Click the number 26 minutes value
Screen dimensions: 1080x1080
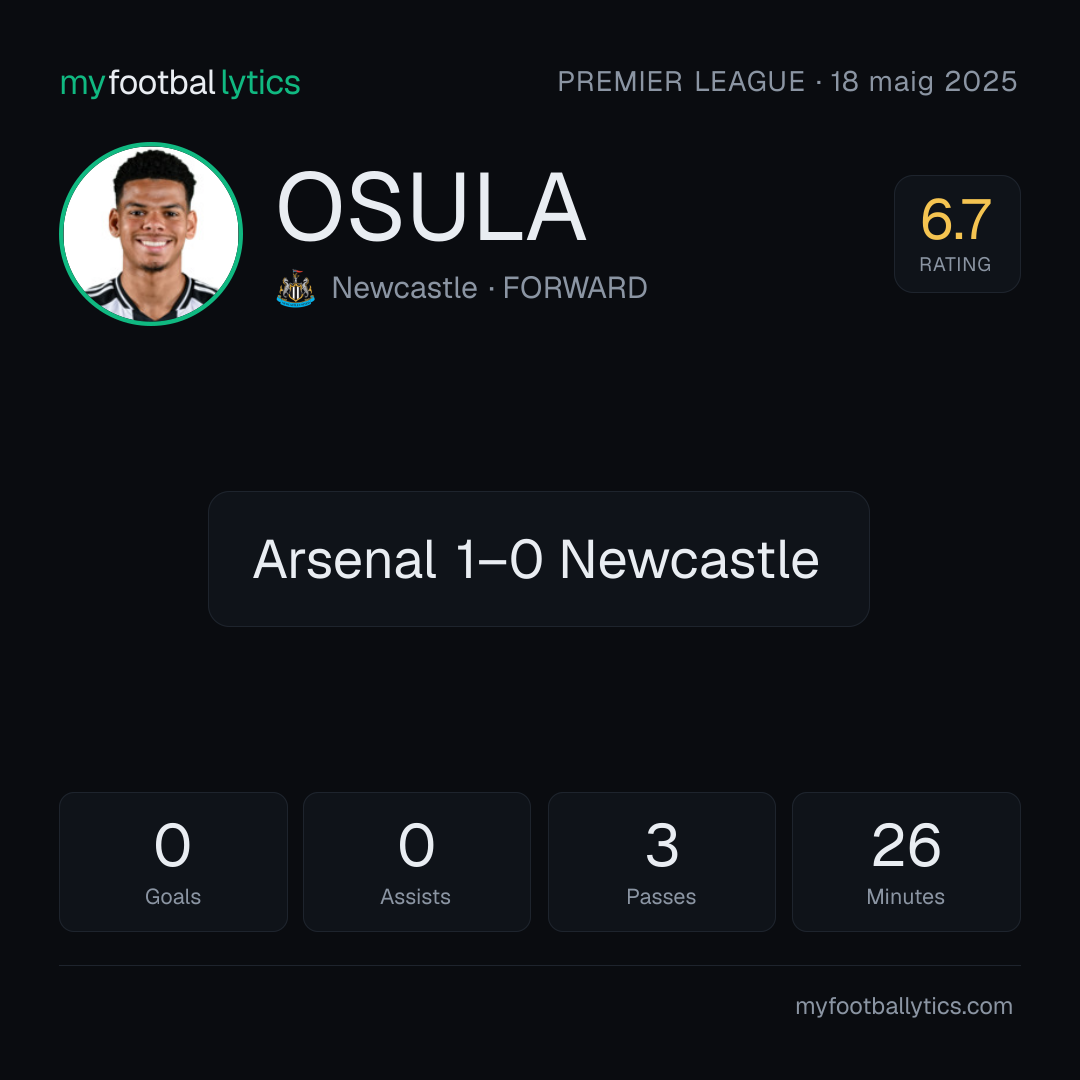(906, 845)
